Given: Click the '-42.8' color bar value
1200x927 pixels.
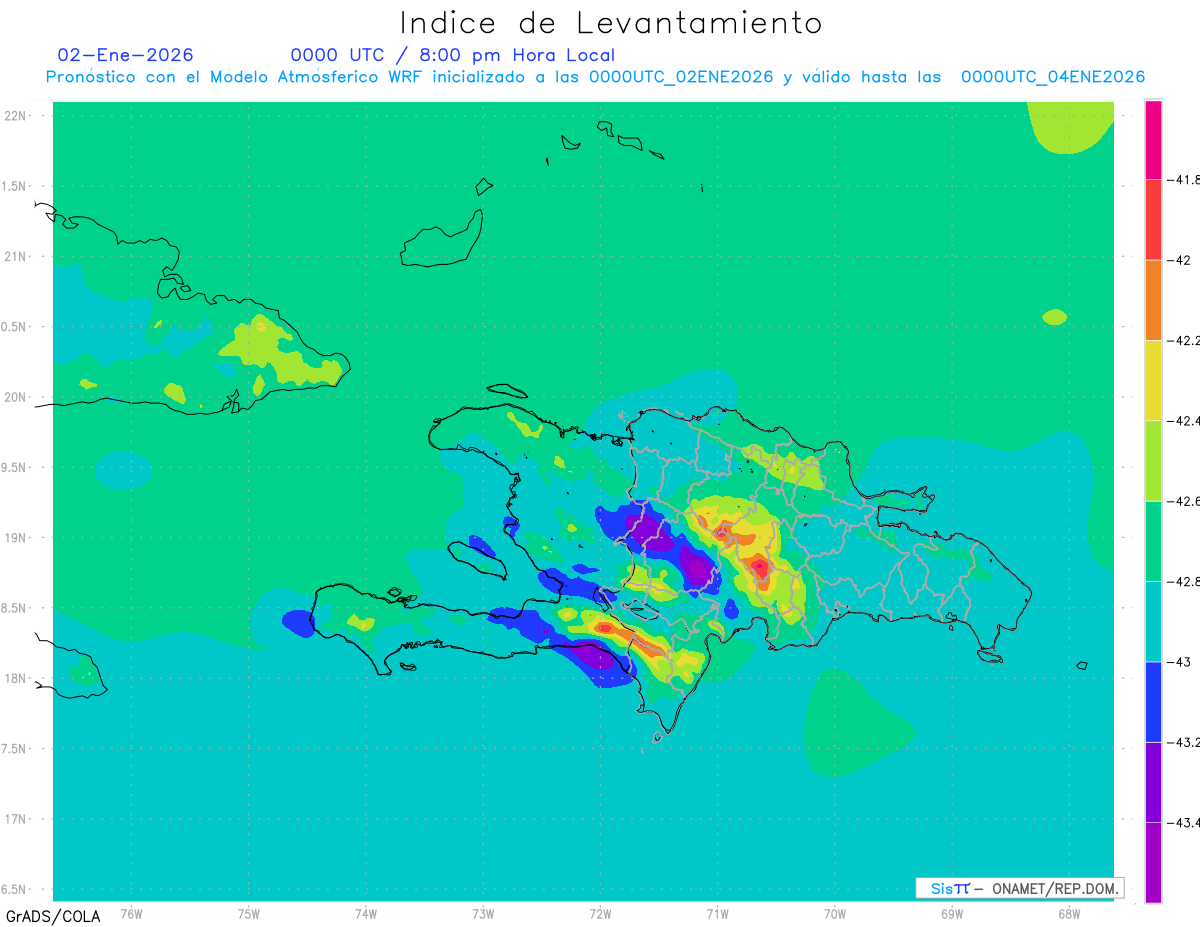Looking at the screenshot, I should coord(1182,581).
